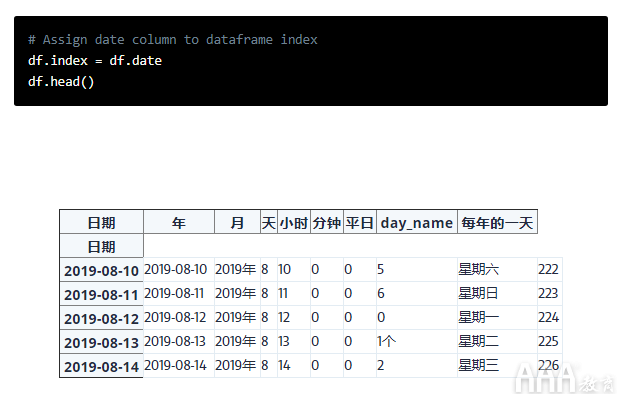625x399 pixels.
Task: Click the 平日 column header
Action: pos(360,222)
